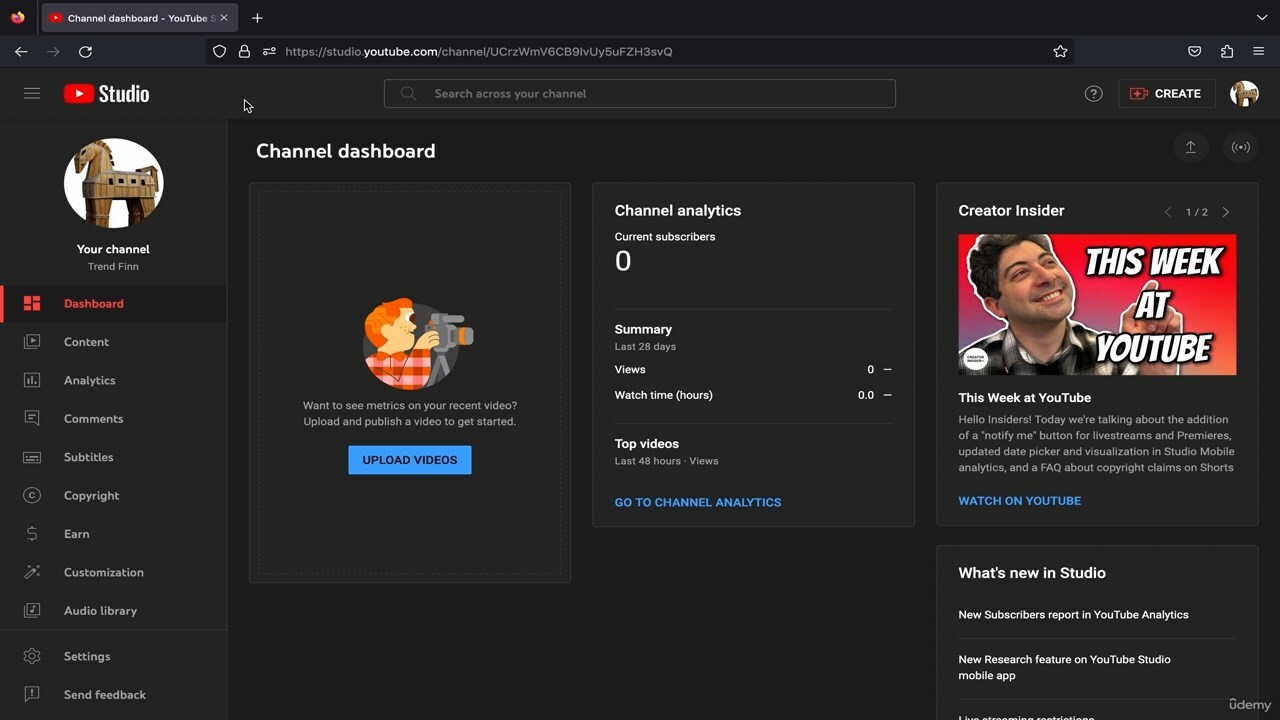This screenshot has height=720, width=1280.
Task: Open the Customization menu item
Action: (x=113, y=572)
